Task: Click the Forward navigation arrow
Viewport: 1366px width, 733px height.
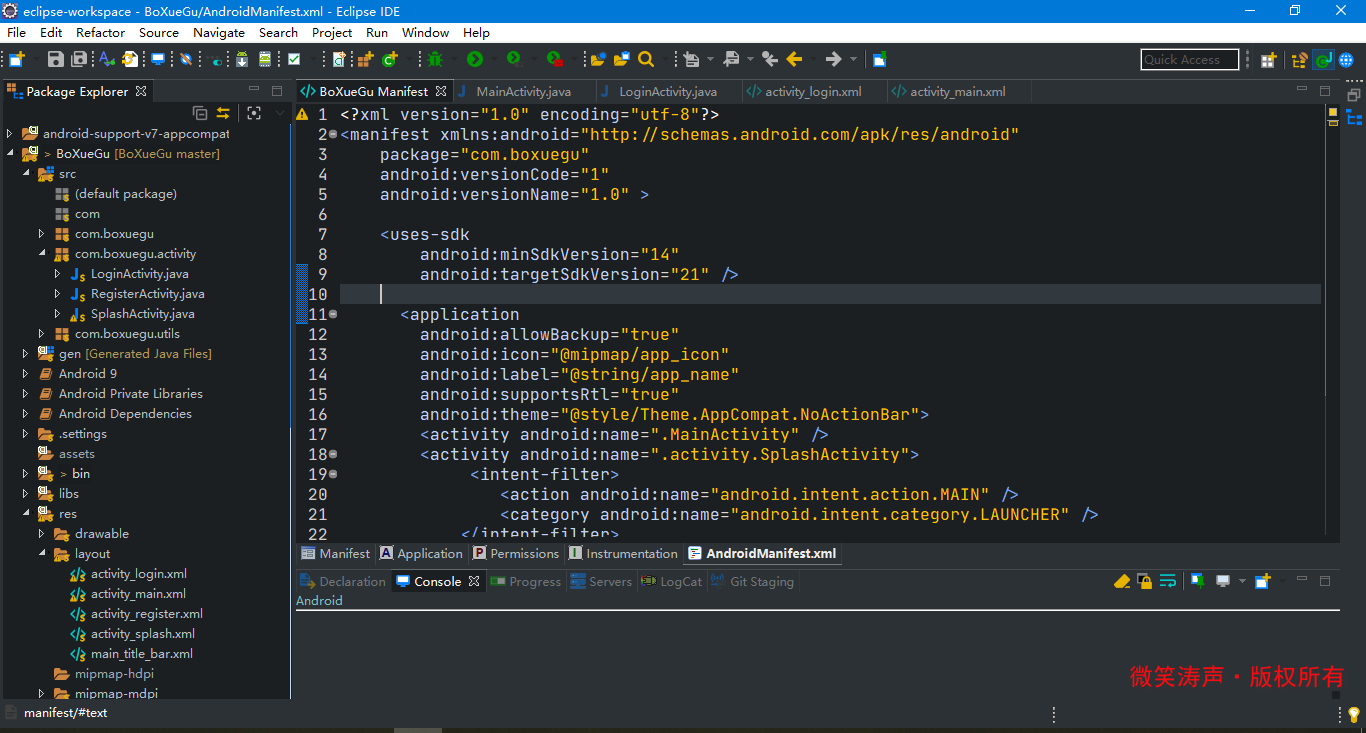Action: point(833,60)
